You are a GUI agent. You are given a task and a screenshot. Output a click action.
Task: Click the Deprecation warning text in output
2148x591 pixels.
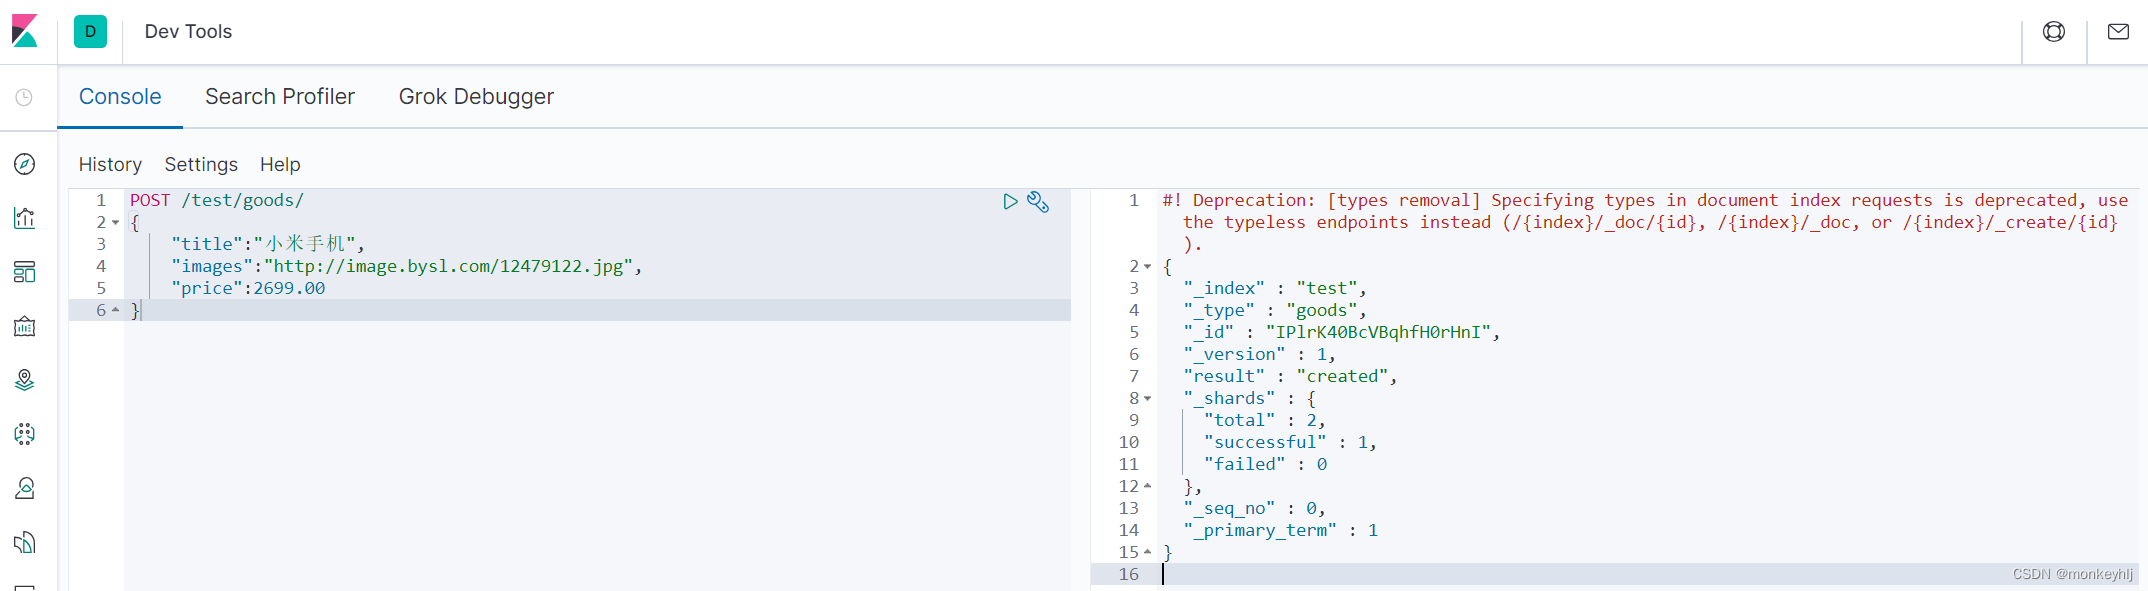click(1645, 222)
